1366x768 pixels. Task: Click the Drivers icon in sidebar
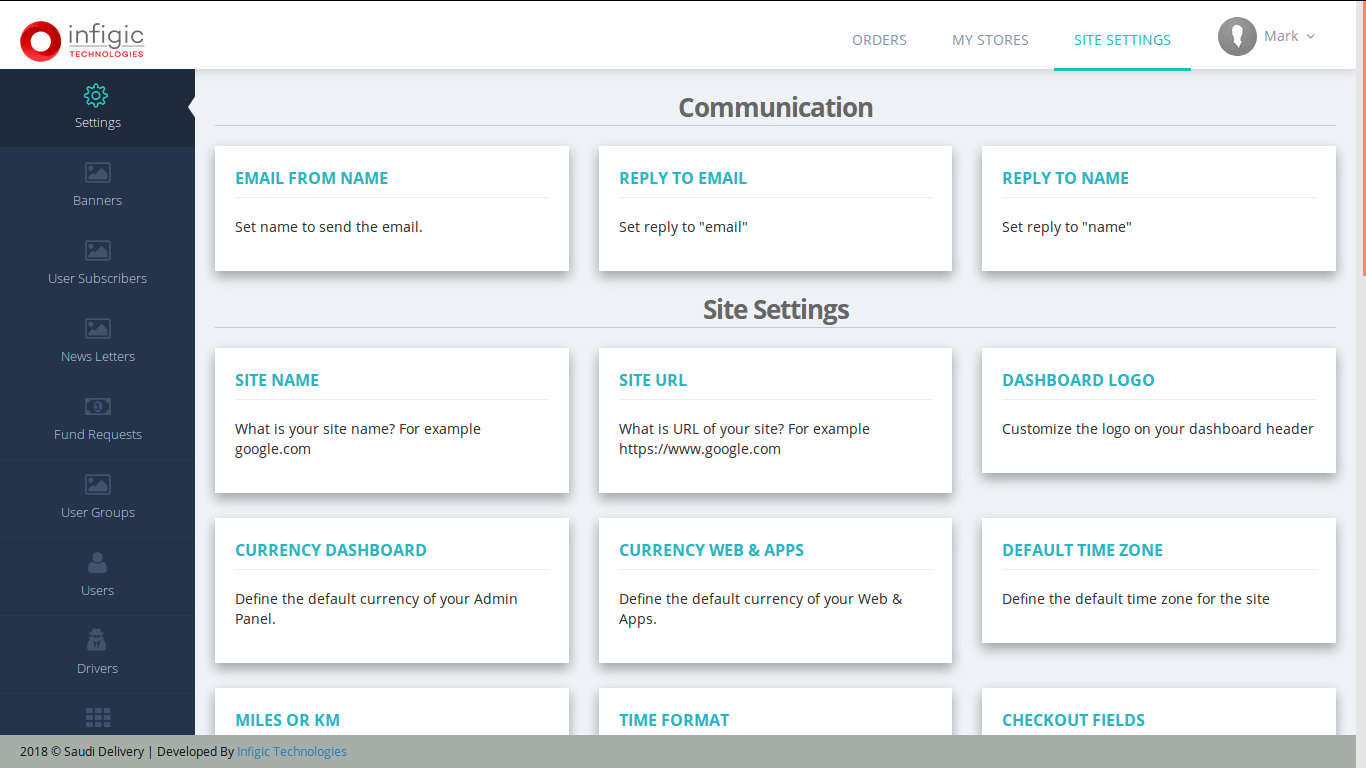pyautogui.click(x=97, y=641)
